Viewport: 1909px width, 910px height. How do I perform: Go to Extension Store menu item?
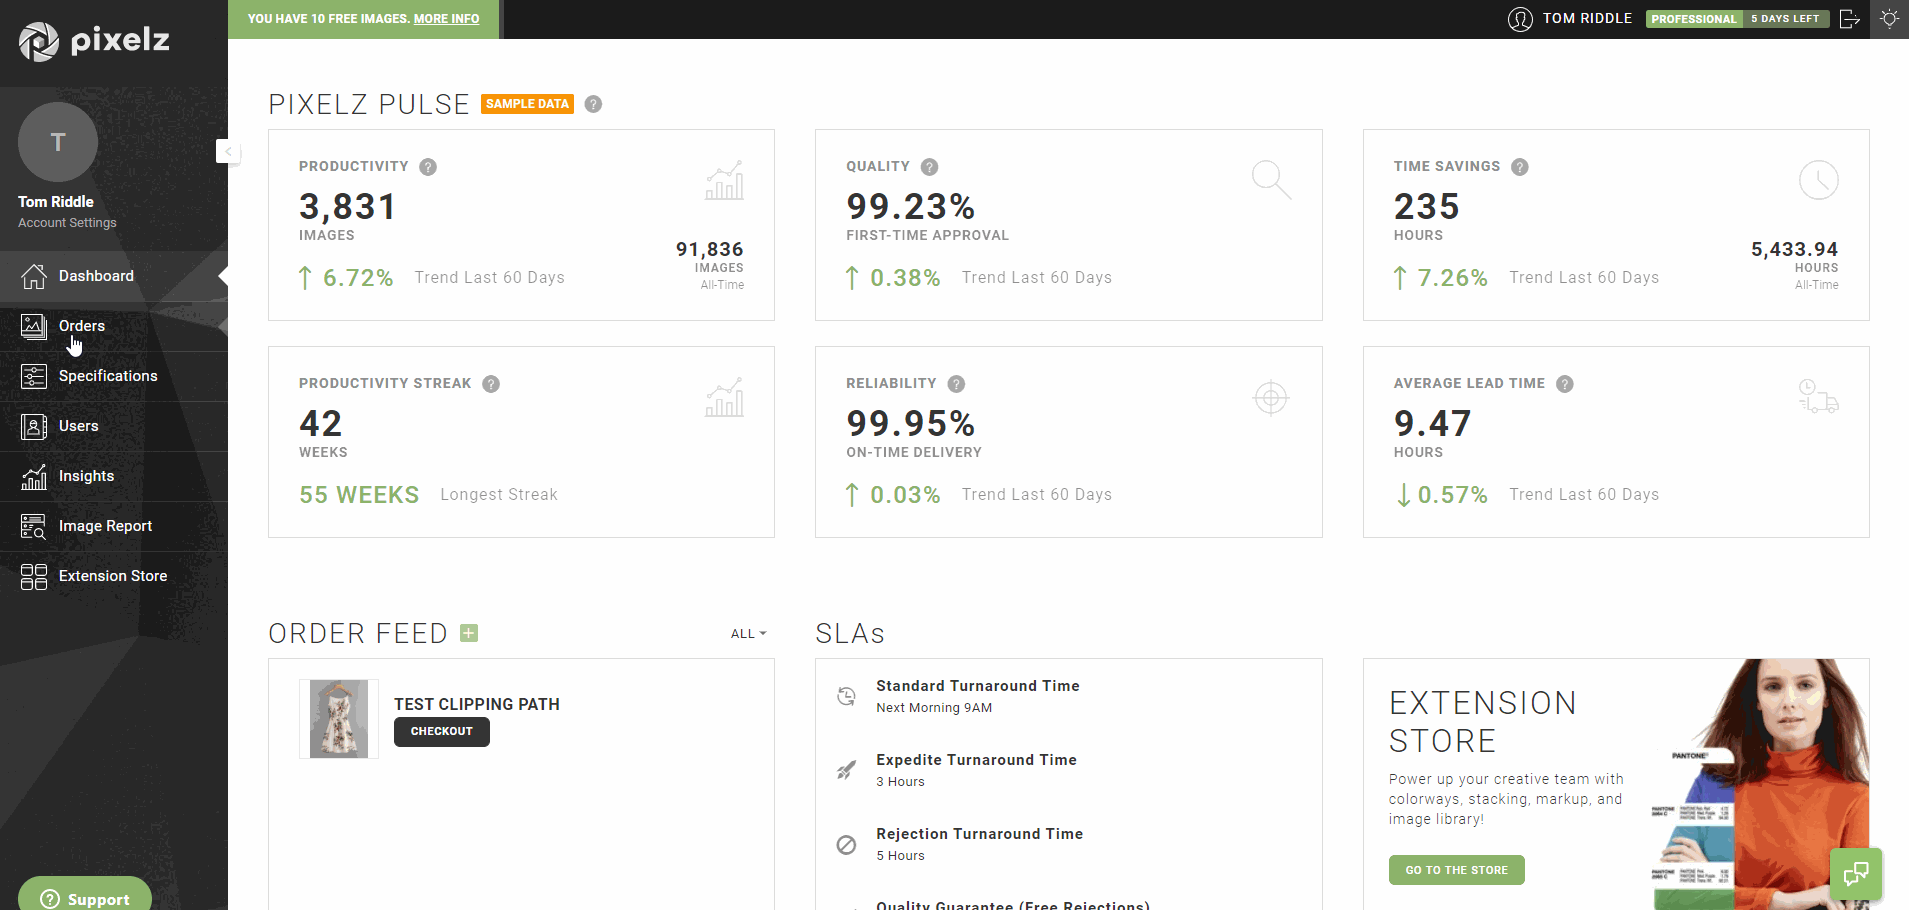click(x=114, y=576)
